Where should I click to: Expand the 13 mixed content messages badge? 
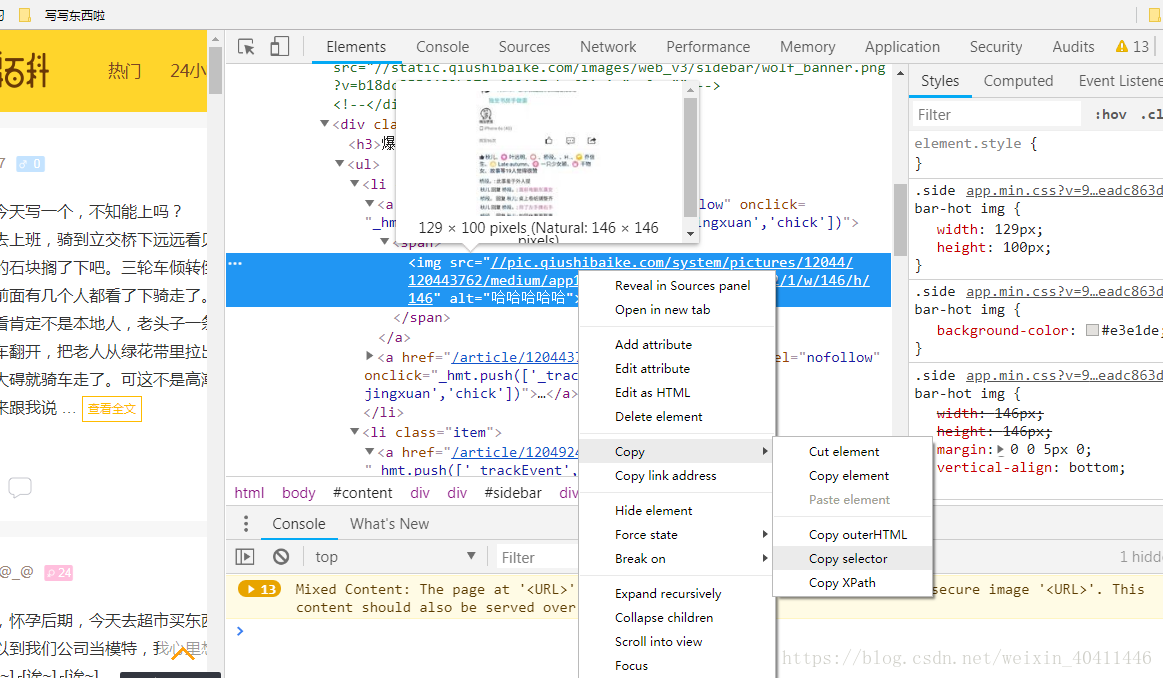click(x=260, y=589)
